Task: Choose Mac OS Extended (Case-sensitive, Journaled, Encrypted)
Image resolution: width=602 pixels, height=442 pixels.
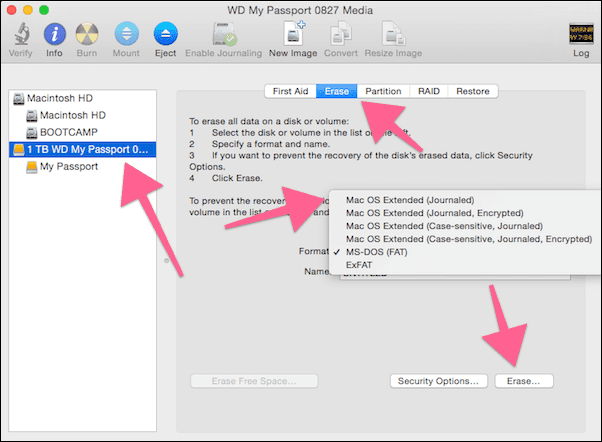Action: (x=465, y=239)
